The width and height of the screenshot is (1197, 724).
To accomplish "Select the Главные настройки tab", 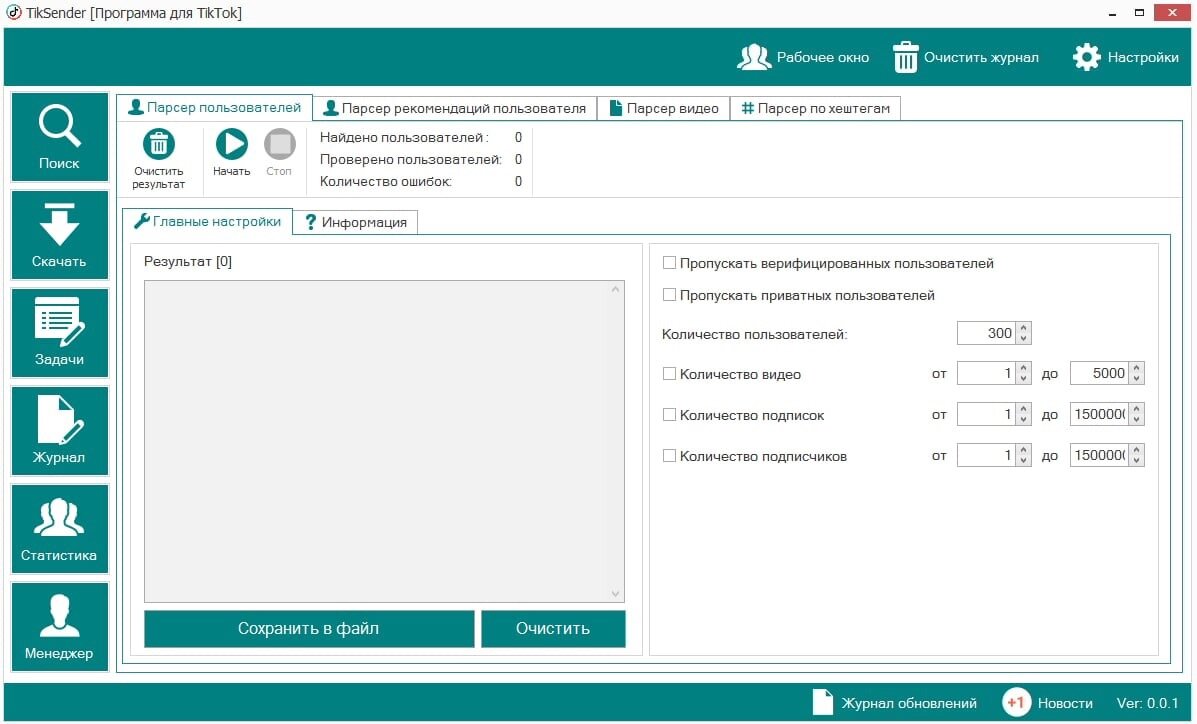I will [208, 221].
